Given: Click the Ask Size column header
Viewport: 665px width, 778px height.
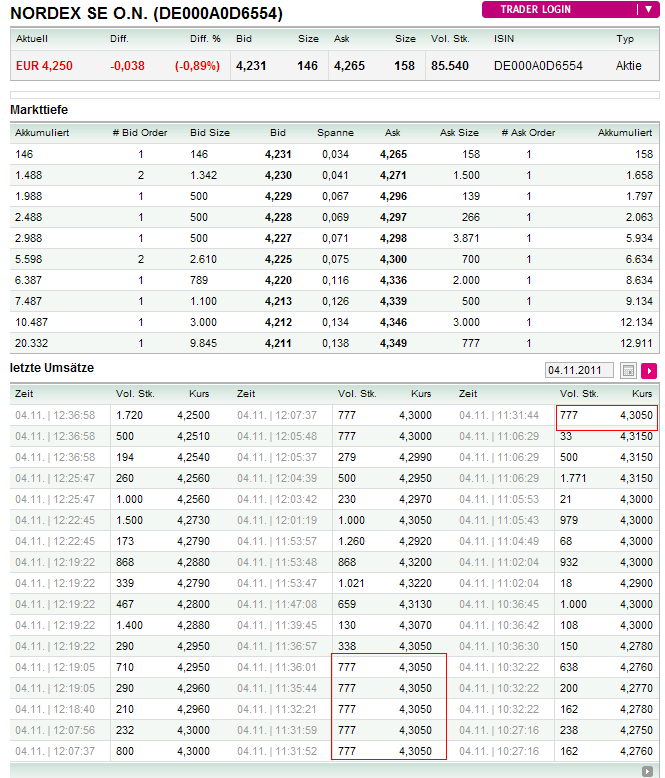Looking at the screenshot, I should pos(459,132).
